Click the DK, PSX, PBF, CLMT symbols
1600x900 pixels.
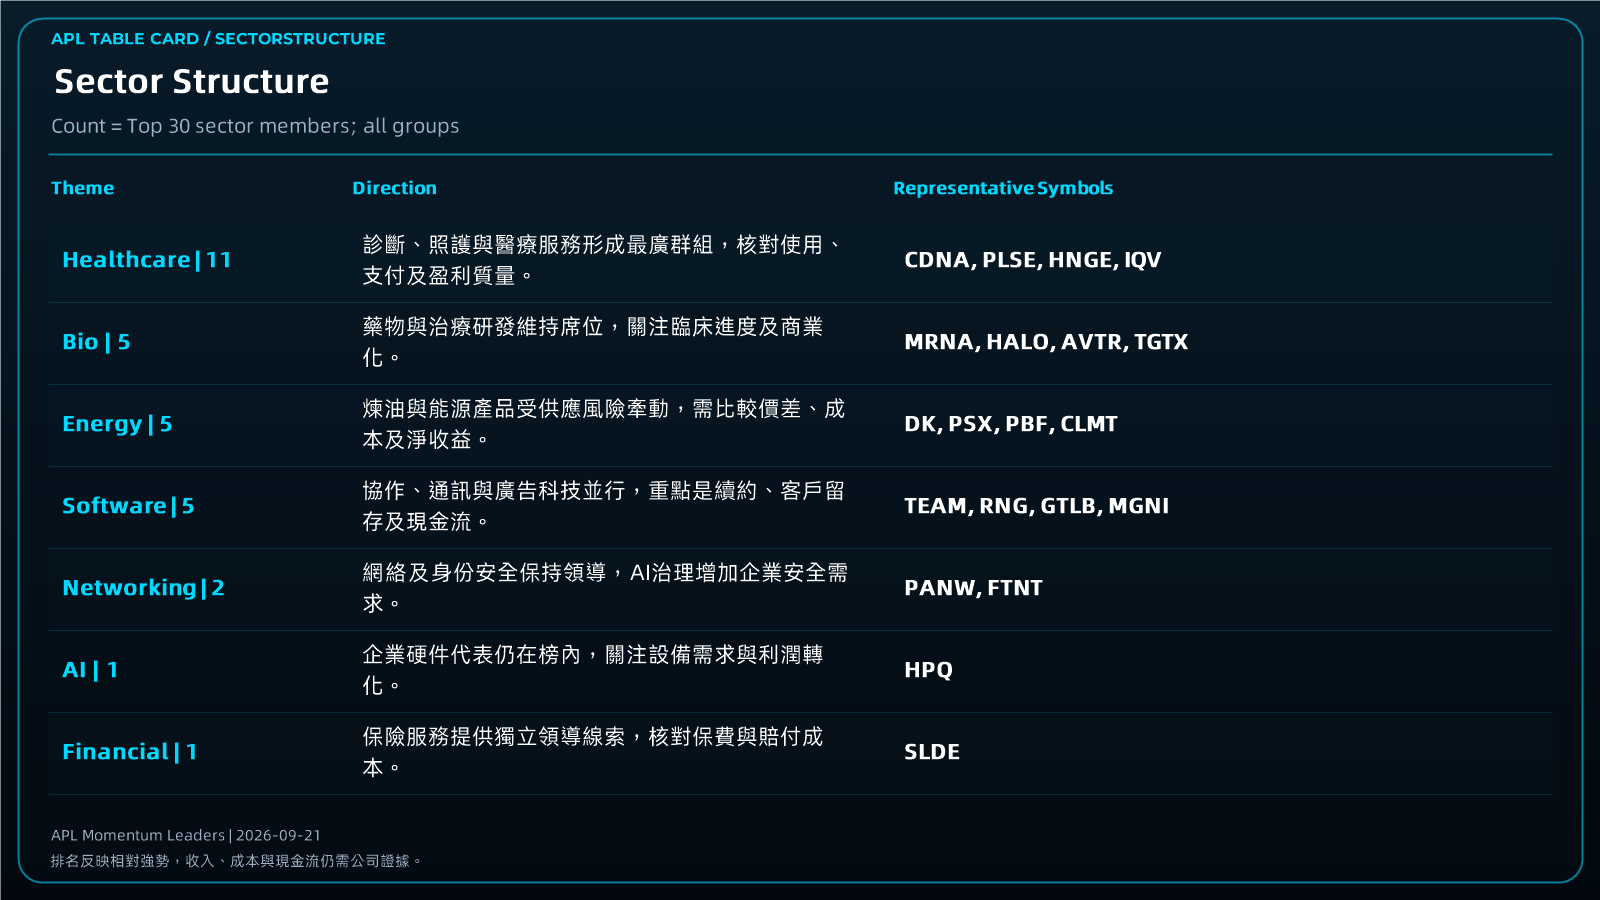[1010, 424]
